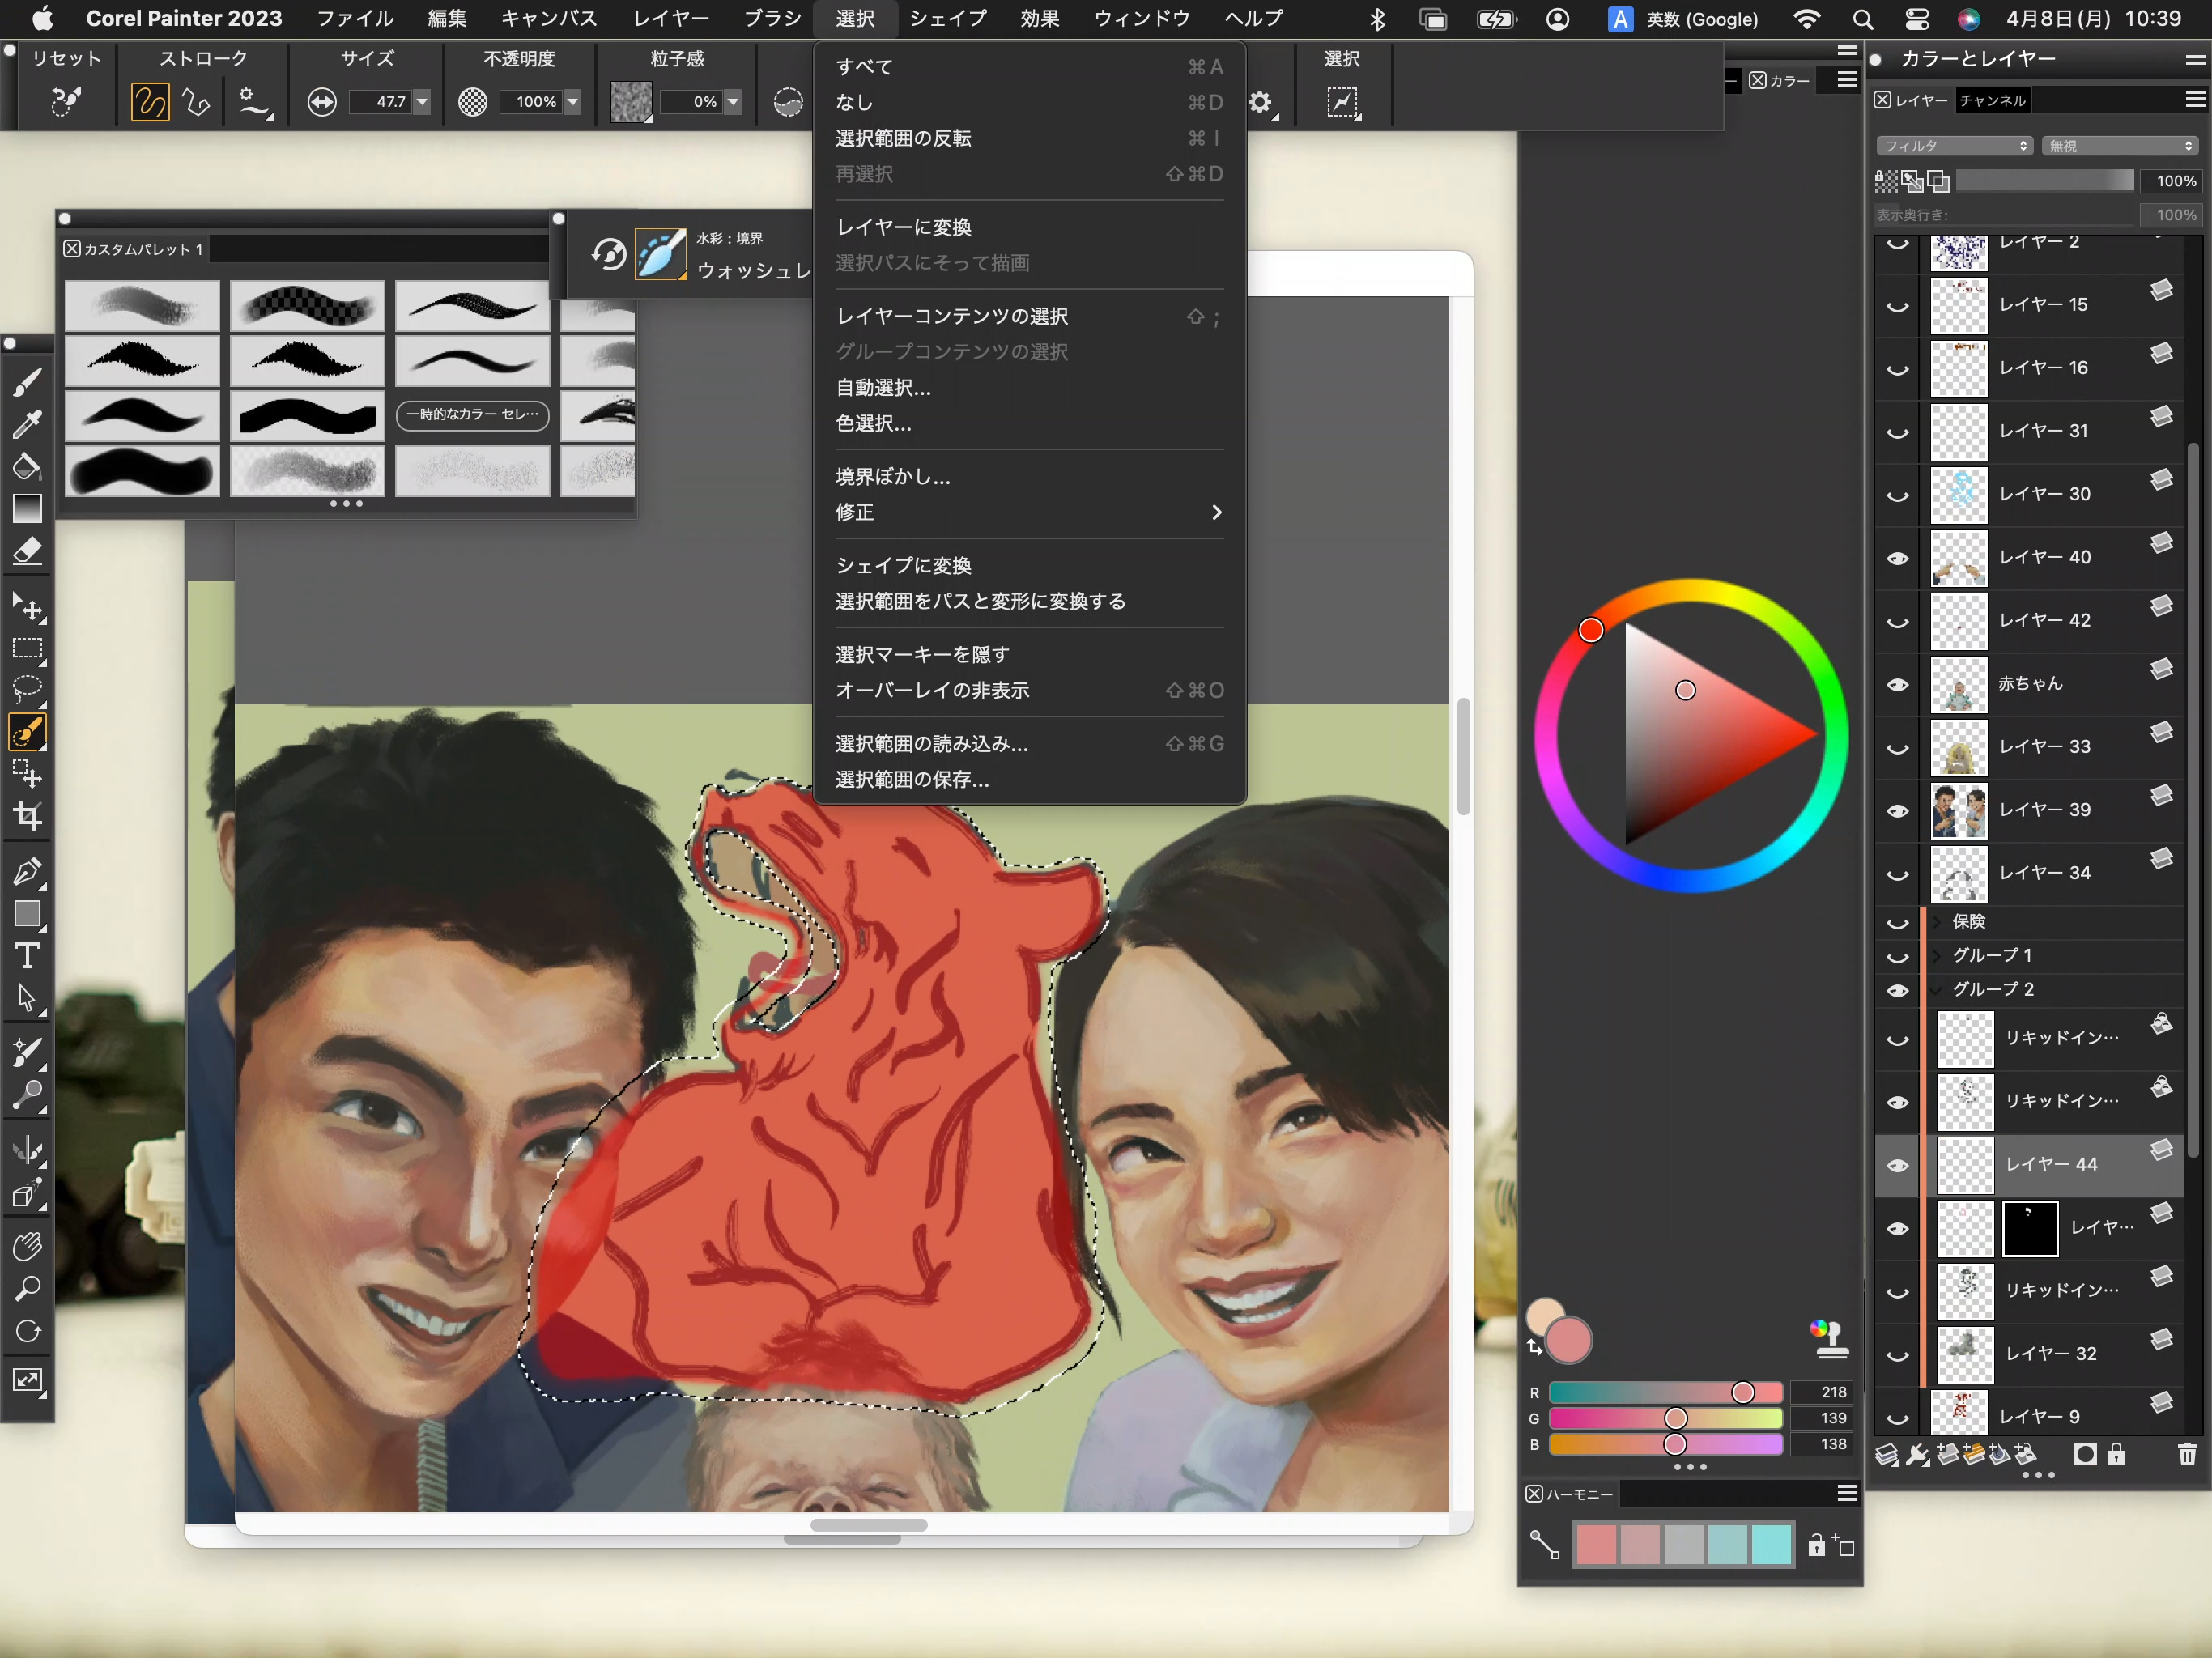
Task: Choose レイヤーに変換 from the menu
Action: pos(1030,227)
